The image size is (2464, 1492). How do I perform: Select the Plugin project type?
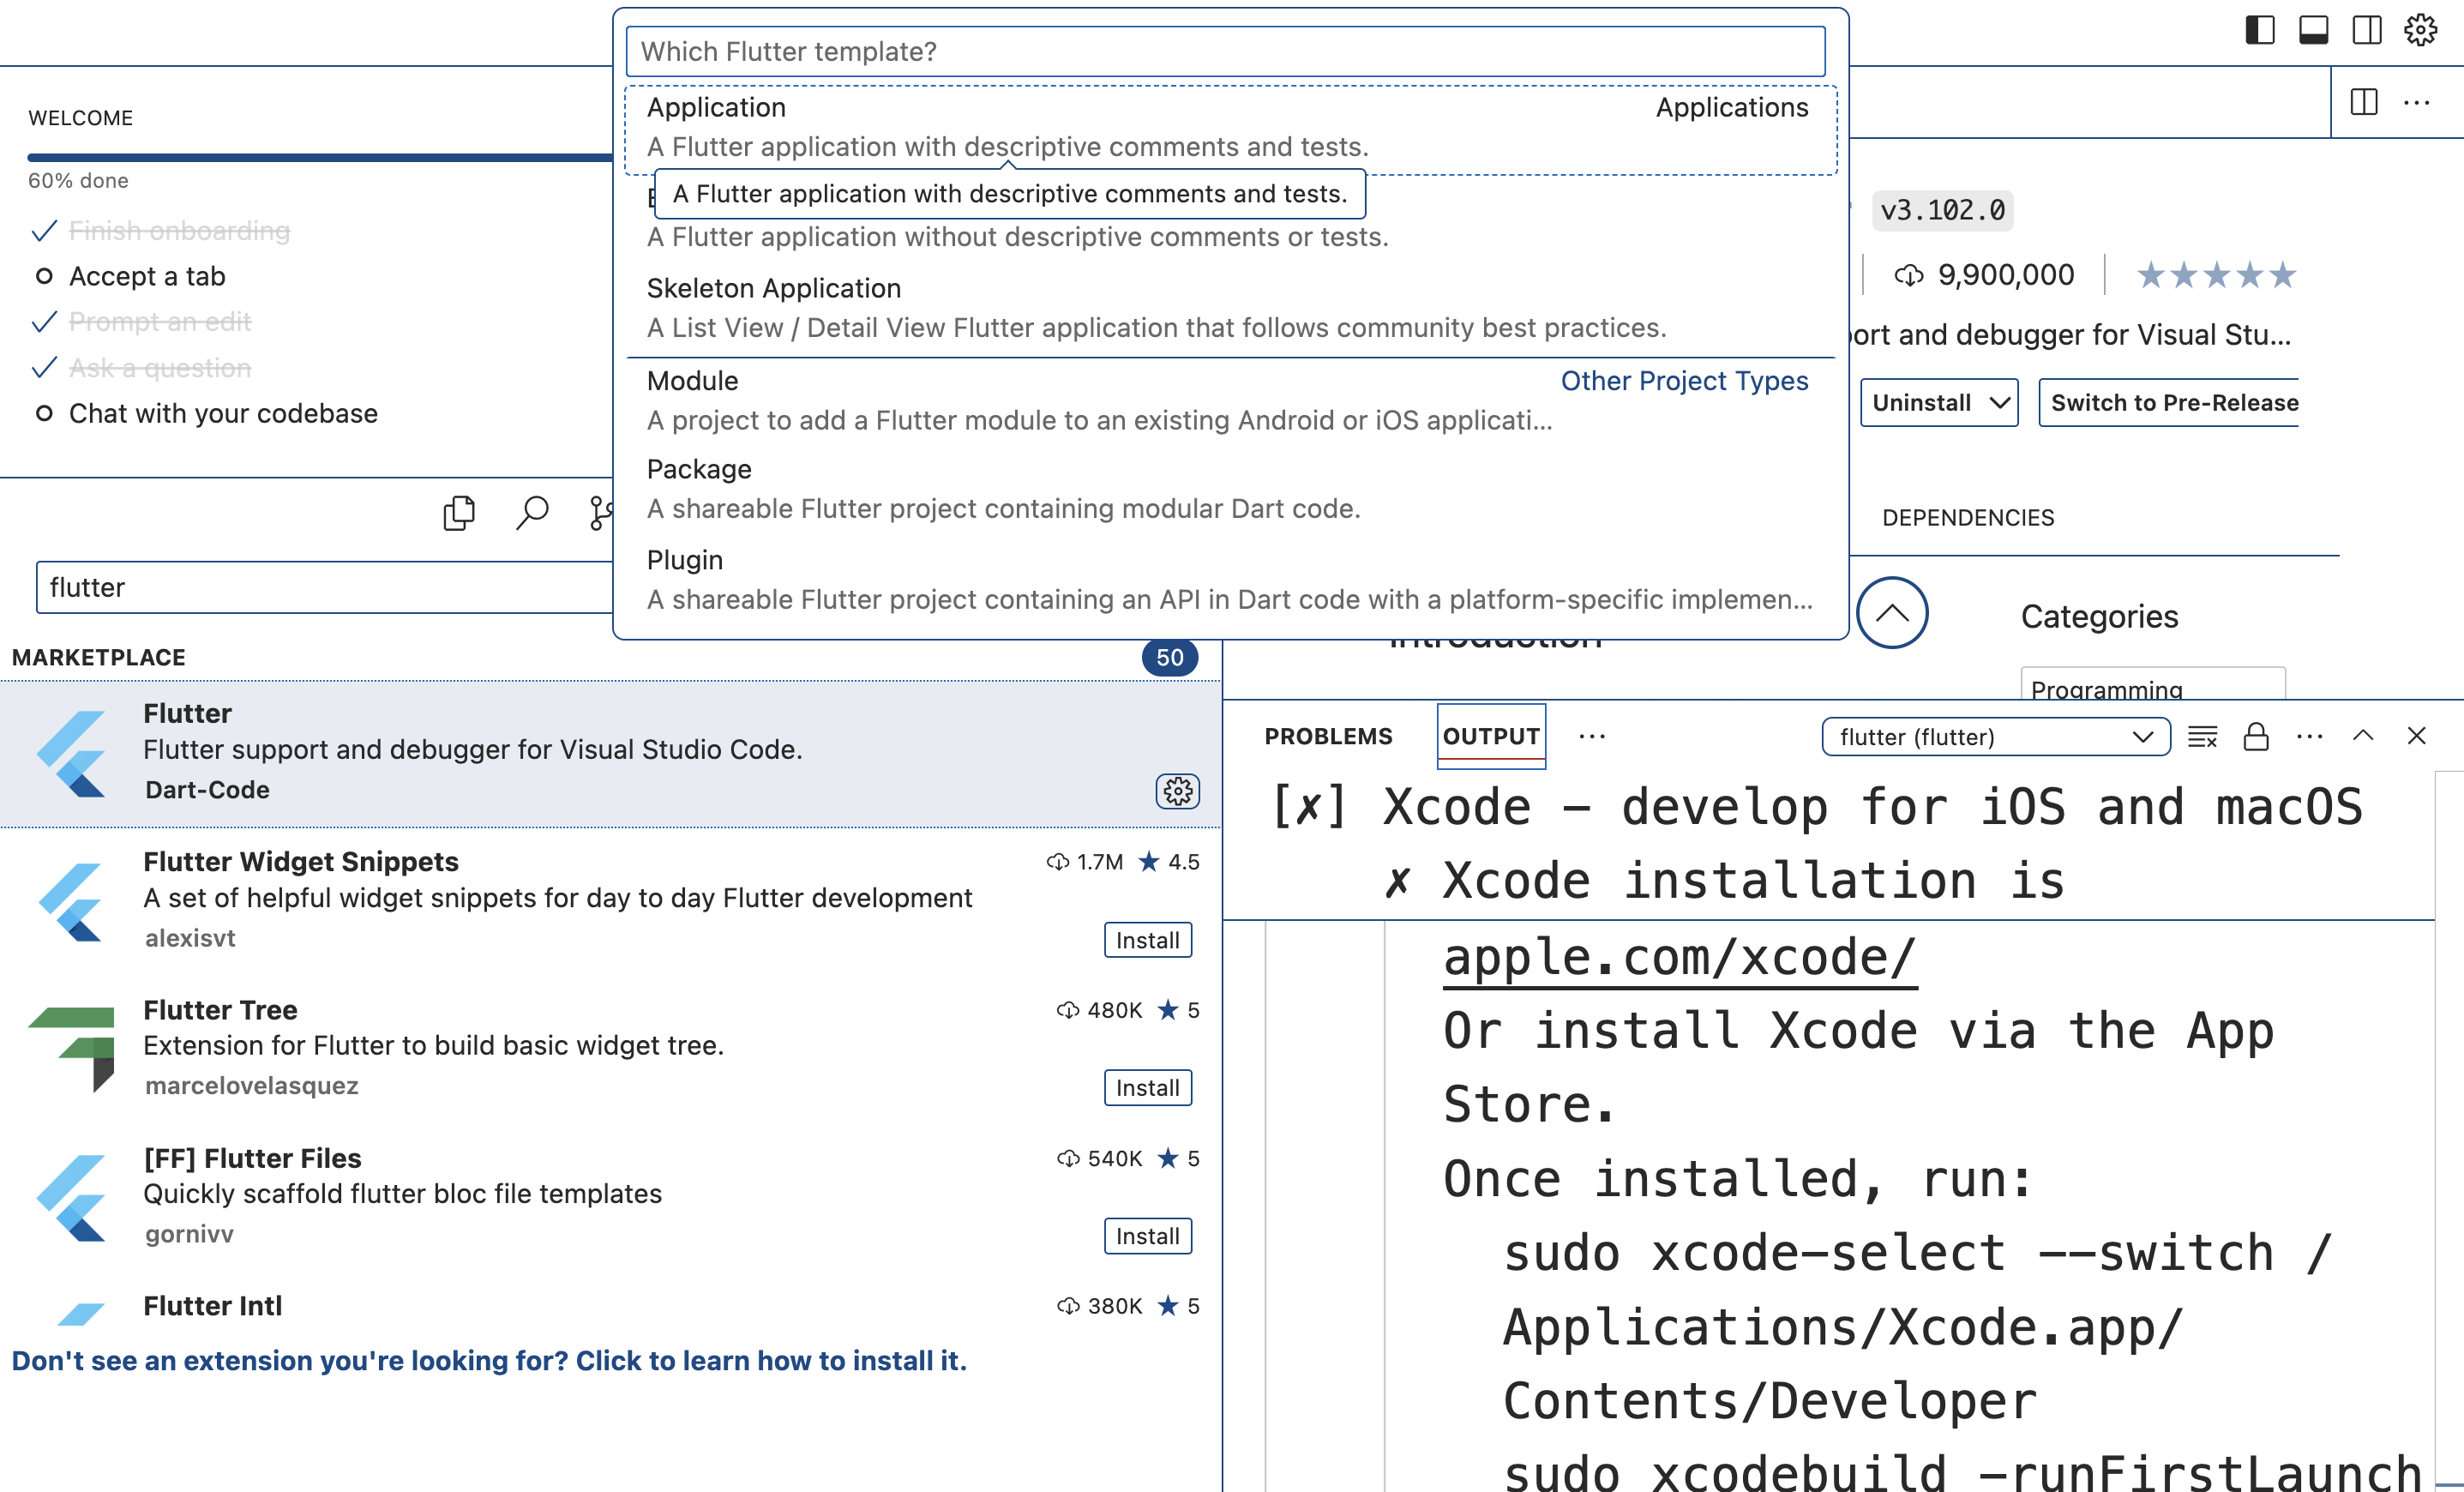pos(1230,580)
